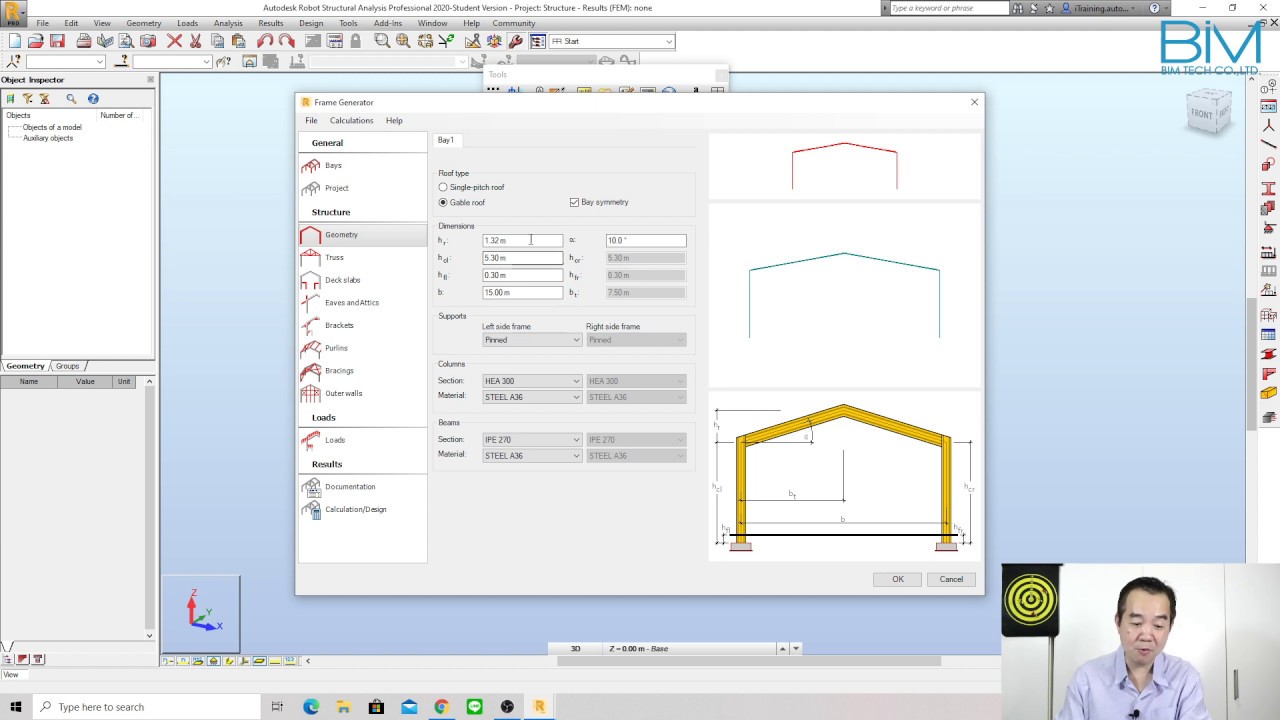1280x720 pixels.
Task: Open the Windows Start menu
Action: click(x=15, y=707)
